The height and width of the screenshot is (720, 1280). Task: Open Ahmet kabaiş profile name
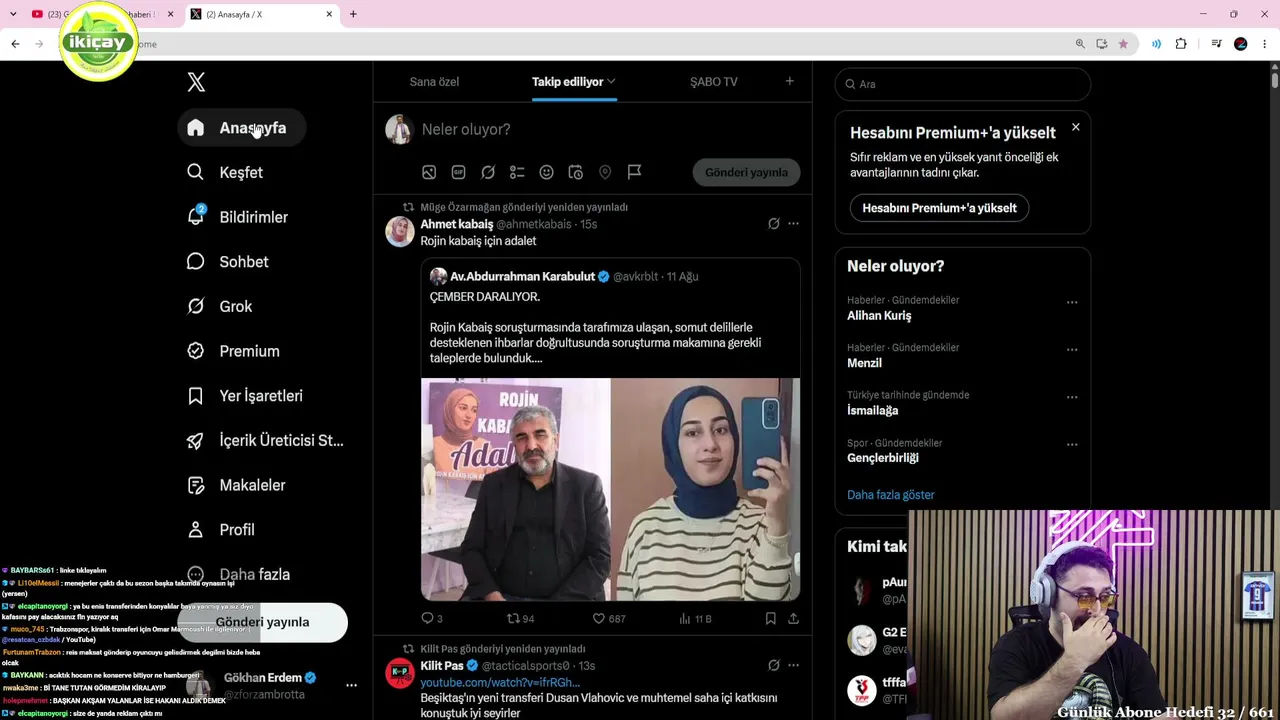coord(457,224)
